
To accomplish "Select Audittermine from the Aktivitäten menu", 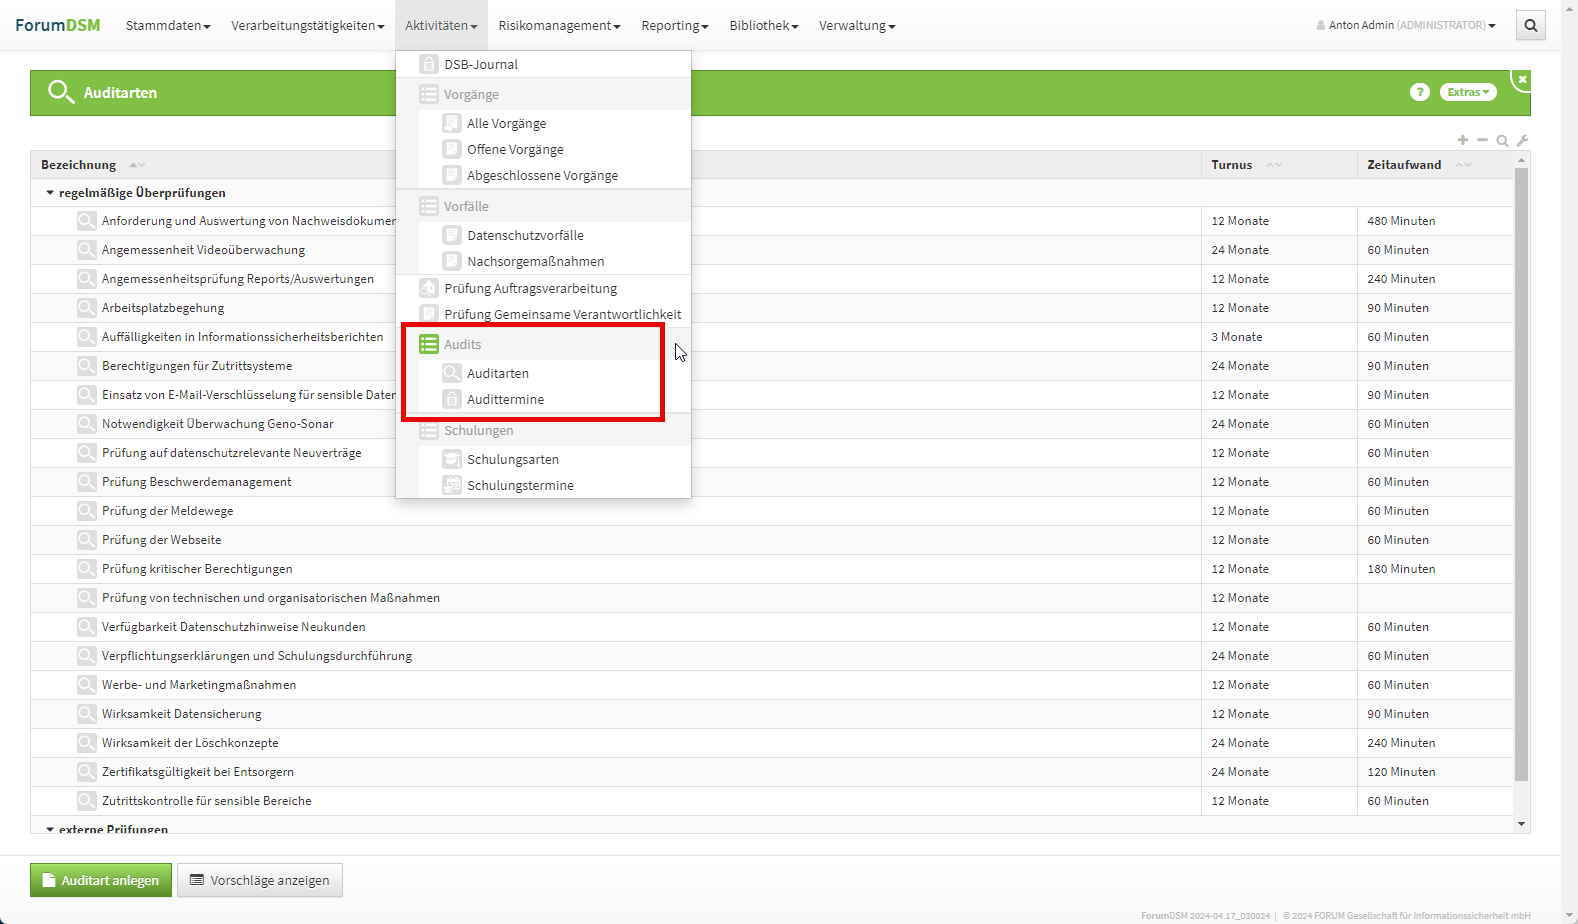I will pos(505,399).
